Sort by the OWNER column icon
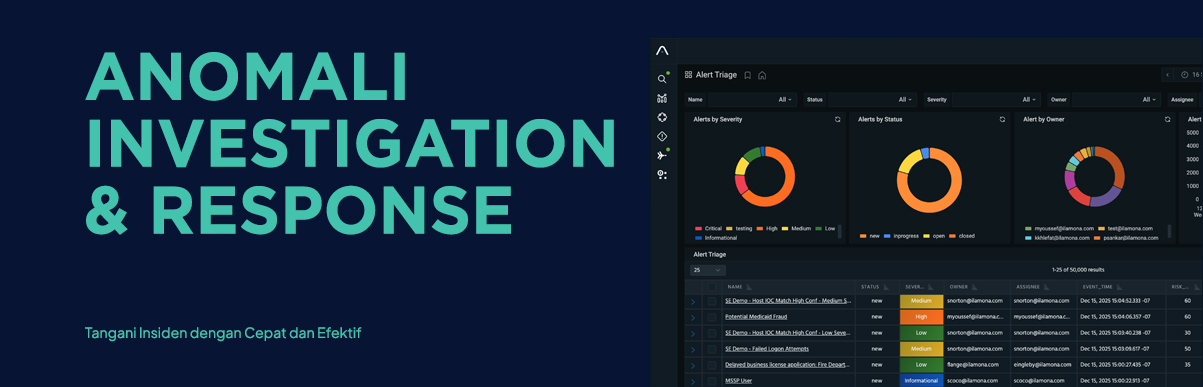 (974, 287)
